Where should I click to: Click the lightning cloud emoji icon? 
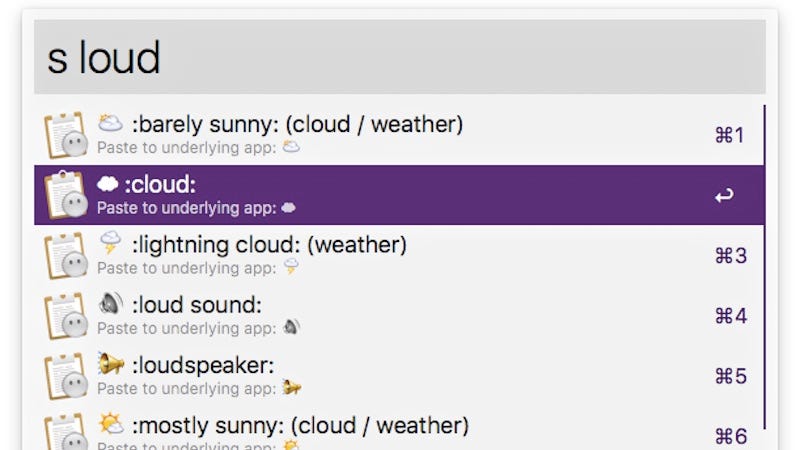110,242
